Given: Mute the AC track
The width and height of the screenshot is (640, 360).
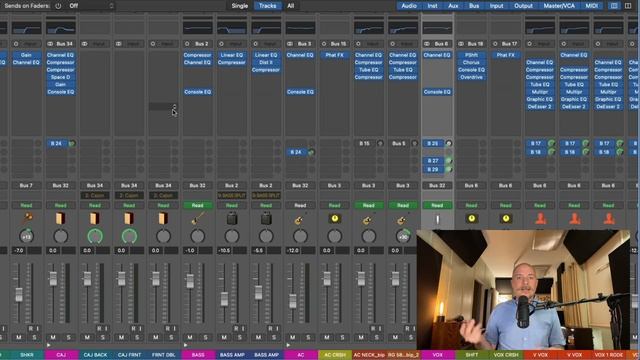Looking at the screenshot, I should pyautogui.click(x=293, y=337).
